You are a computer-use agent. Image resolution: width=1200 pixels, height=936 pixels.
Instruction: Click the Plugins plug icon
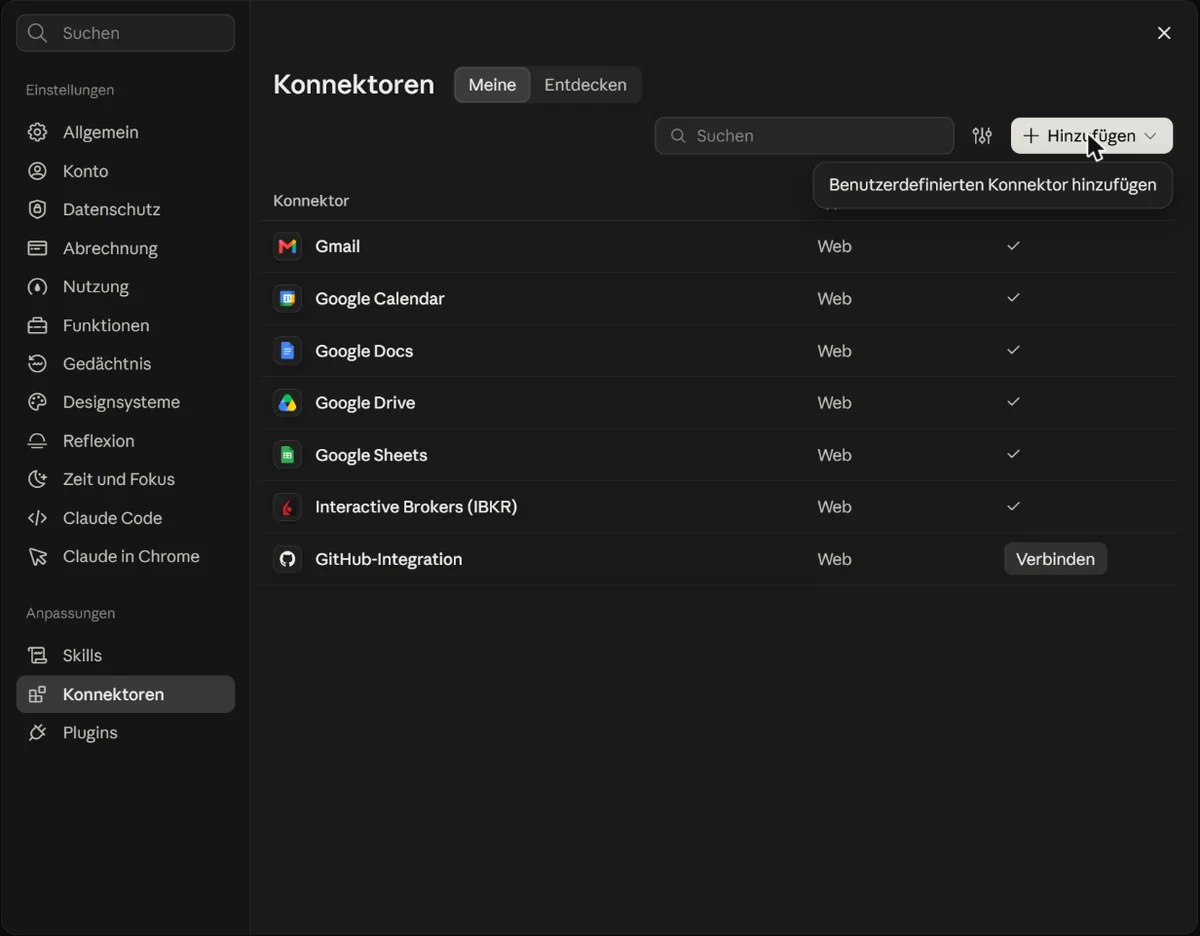coord(37,733)
